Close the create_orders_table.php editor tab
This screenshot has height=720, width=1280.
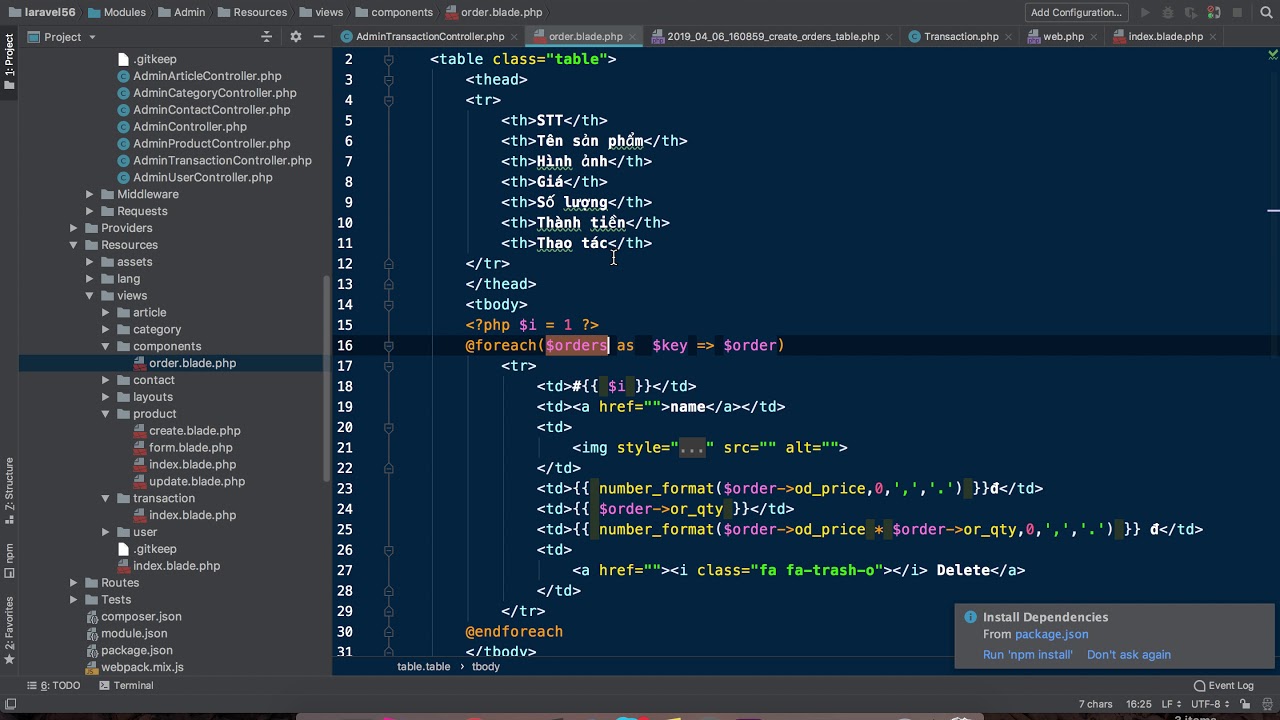pos(891,37)
